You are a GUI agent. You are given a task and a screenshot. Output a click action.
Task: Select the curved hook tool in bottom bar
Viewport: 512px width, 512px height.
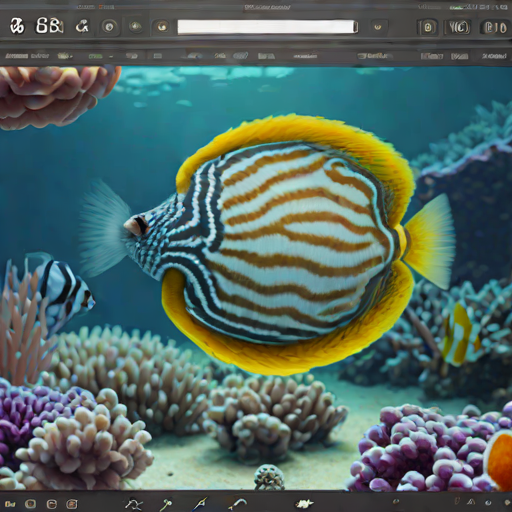click(x=237, y=503)
